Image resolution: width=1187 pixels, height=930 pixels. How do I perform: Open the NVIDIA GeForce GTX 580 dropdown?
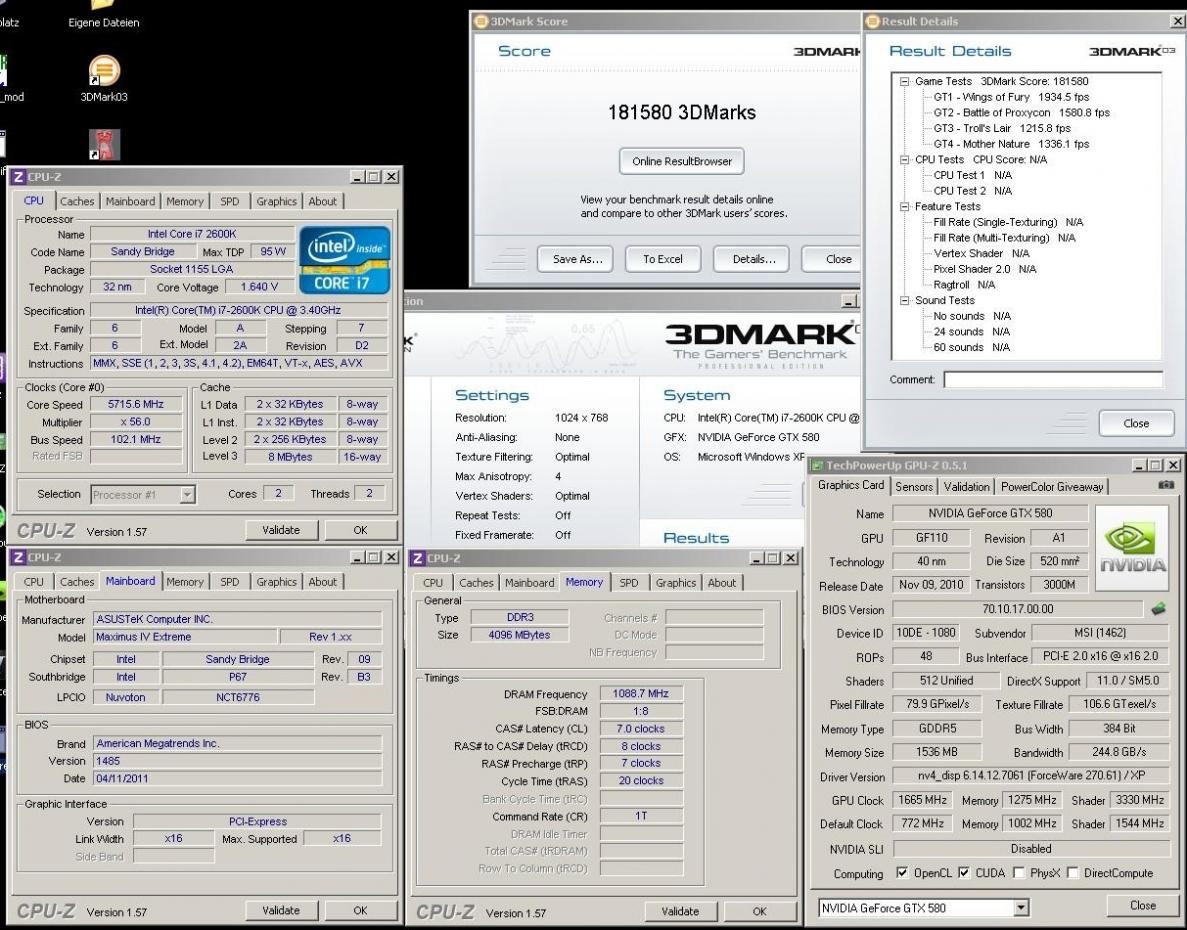click(x=1021, y=908)
